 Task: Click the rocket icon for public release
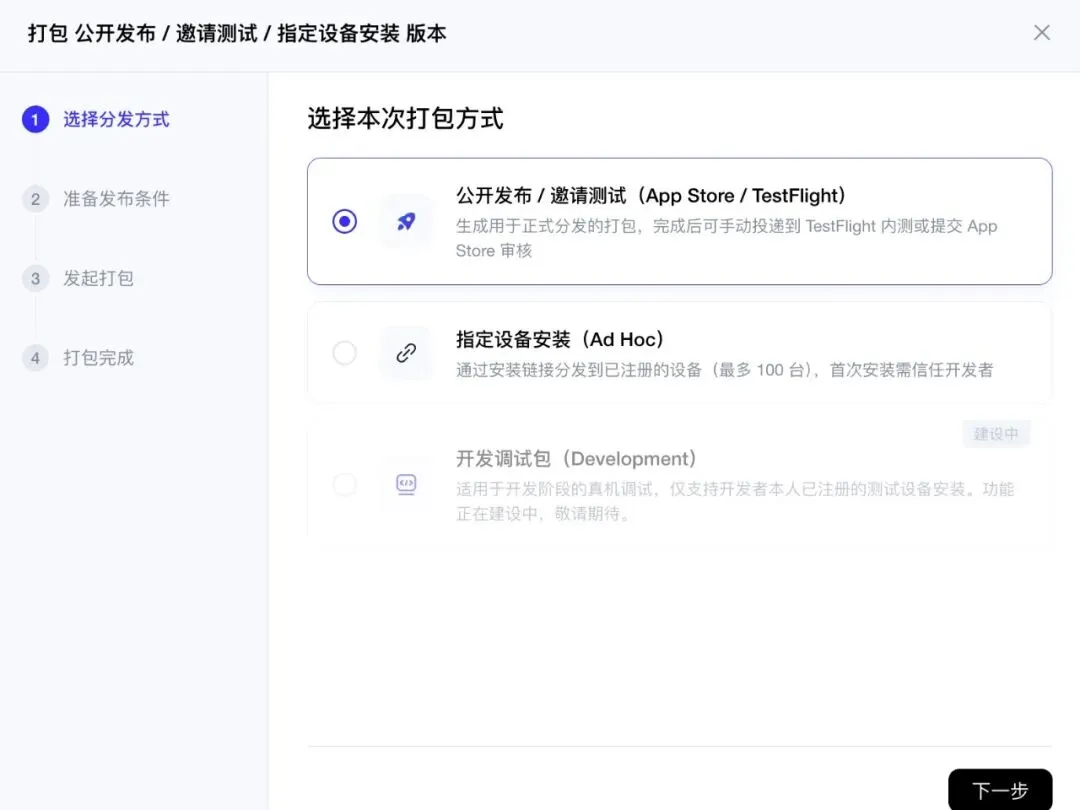(x=406, y=222)
